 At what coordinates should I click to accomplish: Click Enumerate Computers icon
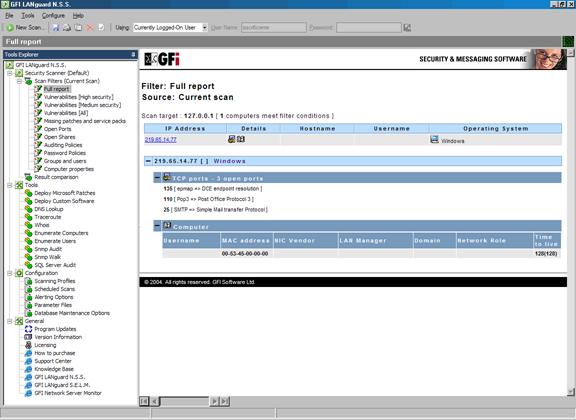pyautogui.click(x=28, y=233)
